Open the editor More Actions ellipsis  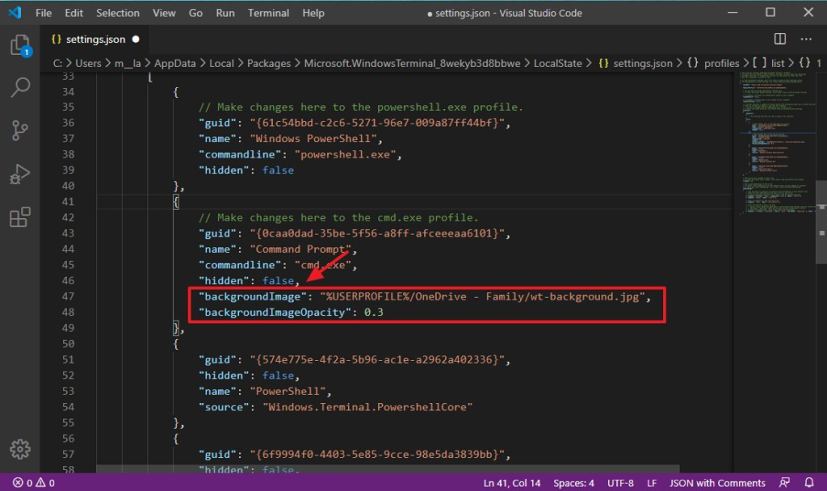(x=807, y=39)
